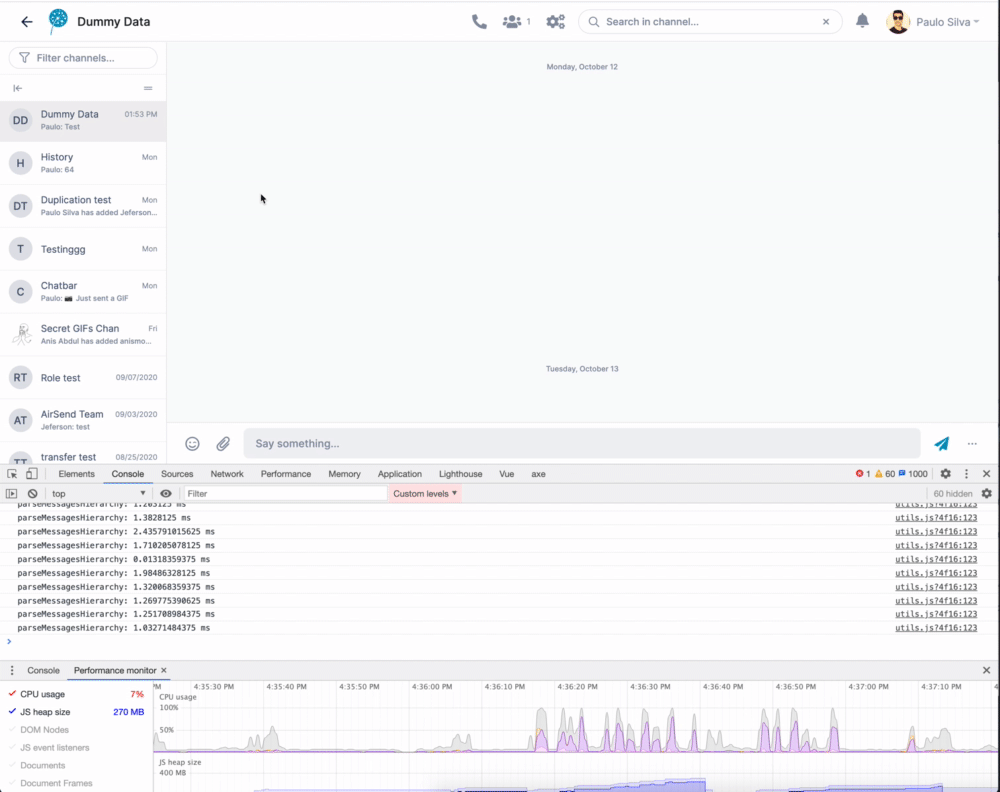Start a call with the phone icon
The width and height of the screenshot is (1000, 792).
pos(479,22)
